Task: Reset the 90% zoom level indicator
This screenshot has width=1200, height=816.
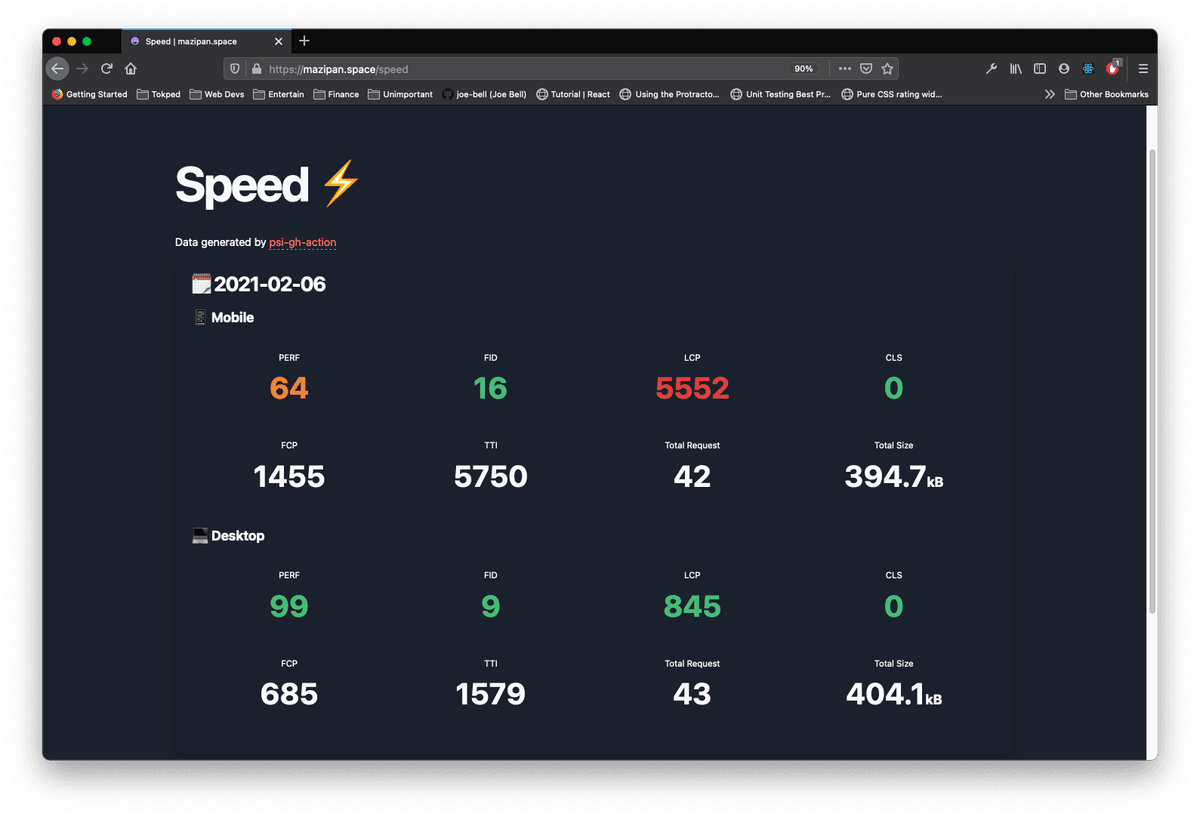Action: (803, 69)
